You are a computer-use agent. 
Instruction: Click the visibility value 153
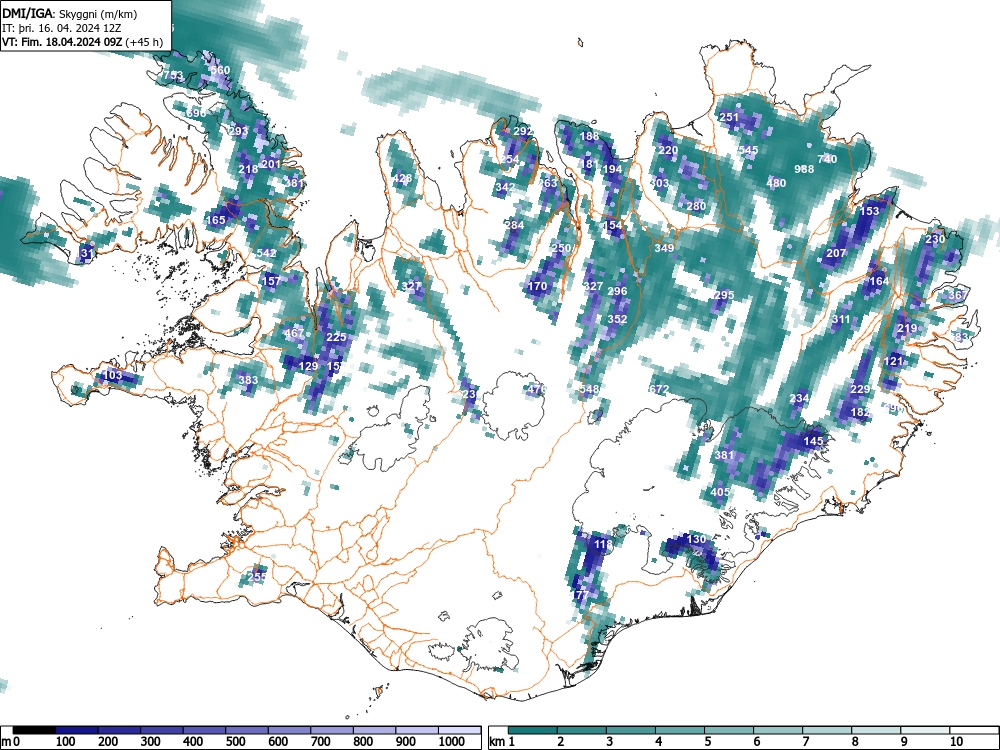(870, 211)
